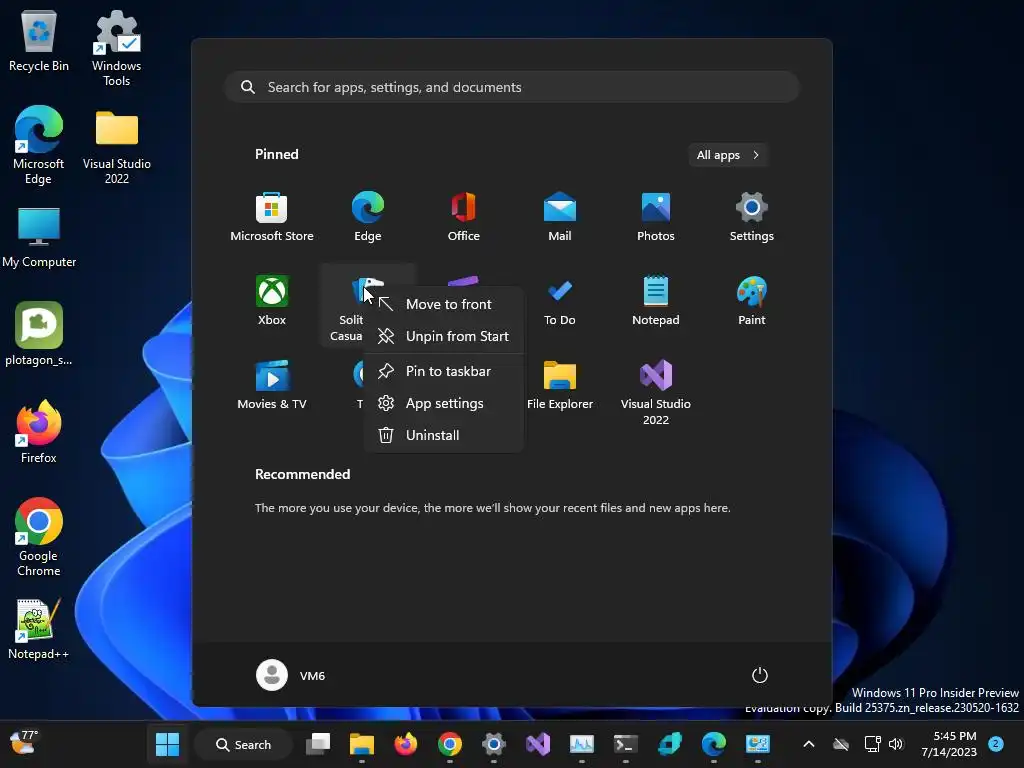Open the To Do pinned app
This screenshot has height=768, width=1024.
(560, 302)
